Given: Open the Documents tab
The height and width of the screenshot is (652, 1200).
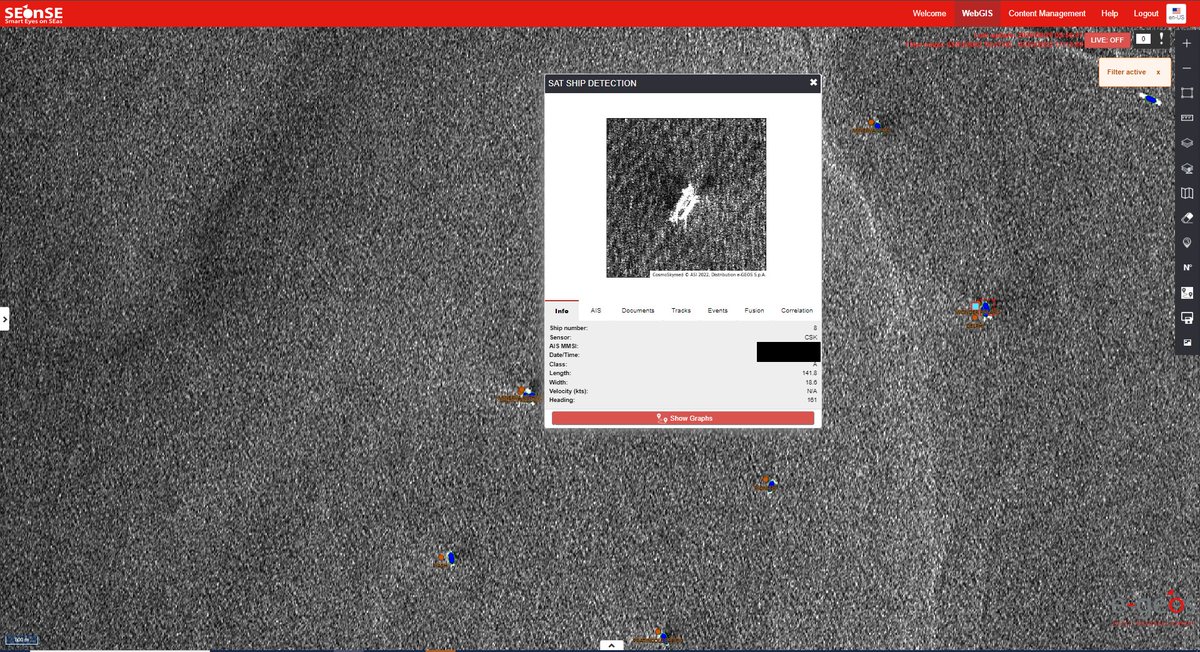Looking at the screenshot, I should [x=638, y=310].
